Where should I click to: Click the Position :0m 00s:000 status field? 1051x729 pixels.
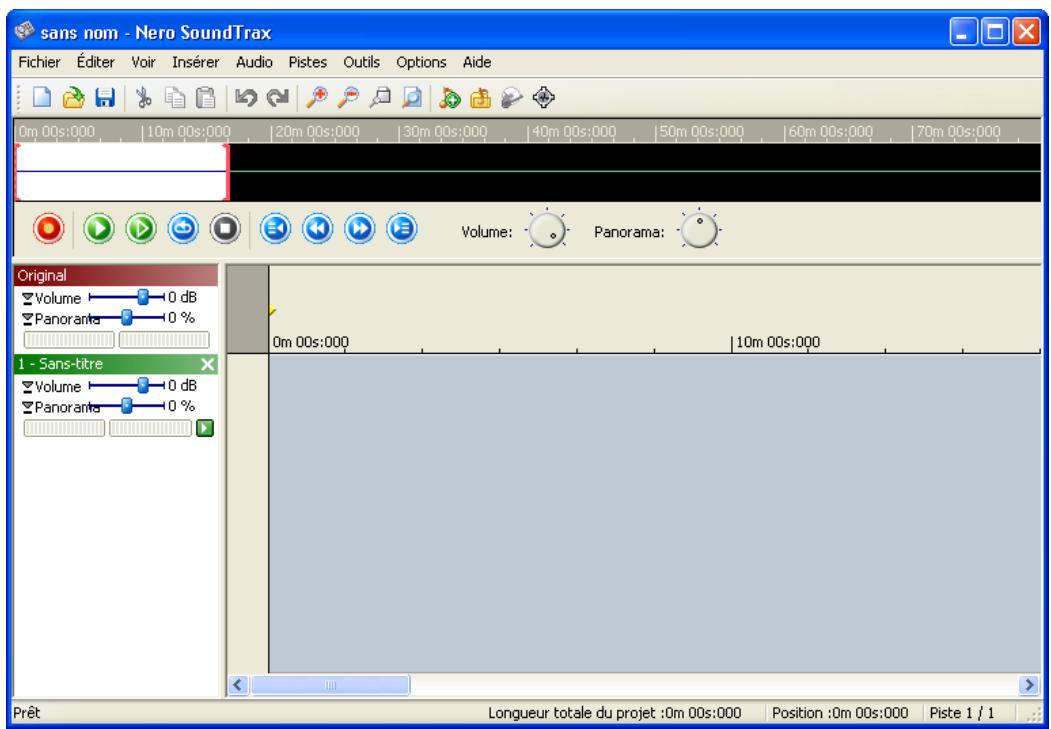pyautogui.click(x=840, y=712)
